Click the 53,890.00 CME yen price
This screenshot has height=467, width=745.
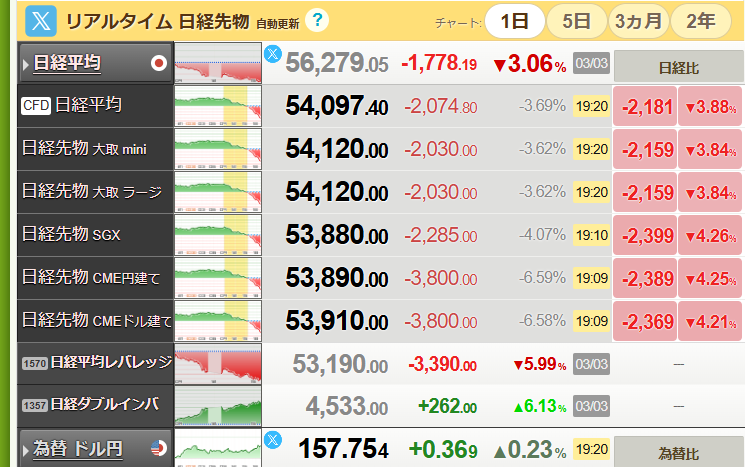point(337,277)
